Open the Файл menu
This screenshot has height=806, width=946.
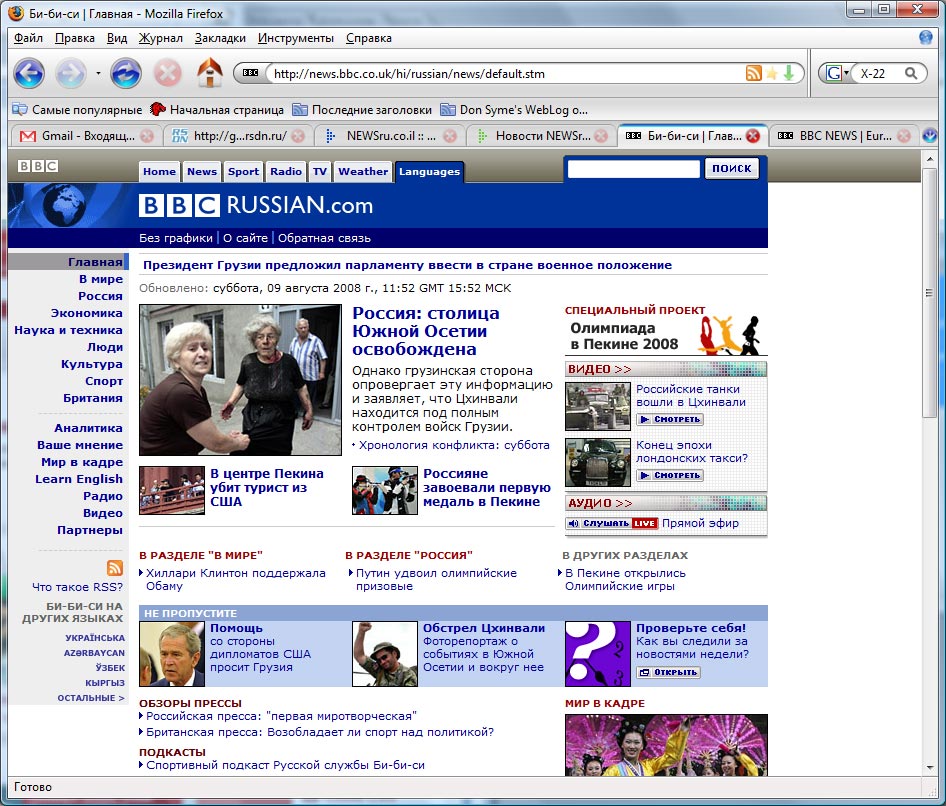28,38
